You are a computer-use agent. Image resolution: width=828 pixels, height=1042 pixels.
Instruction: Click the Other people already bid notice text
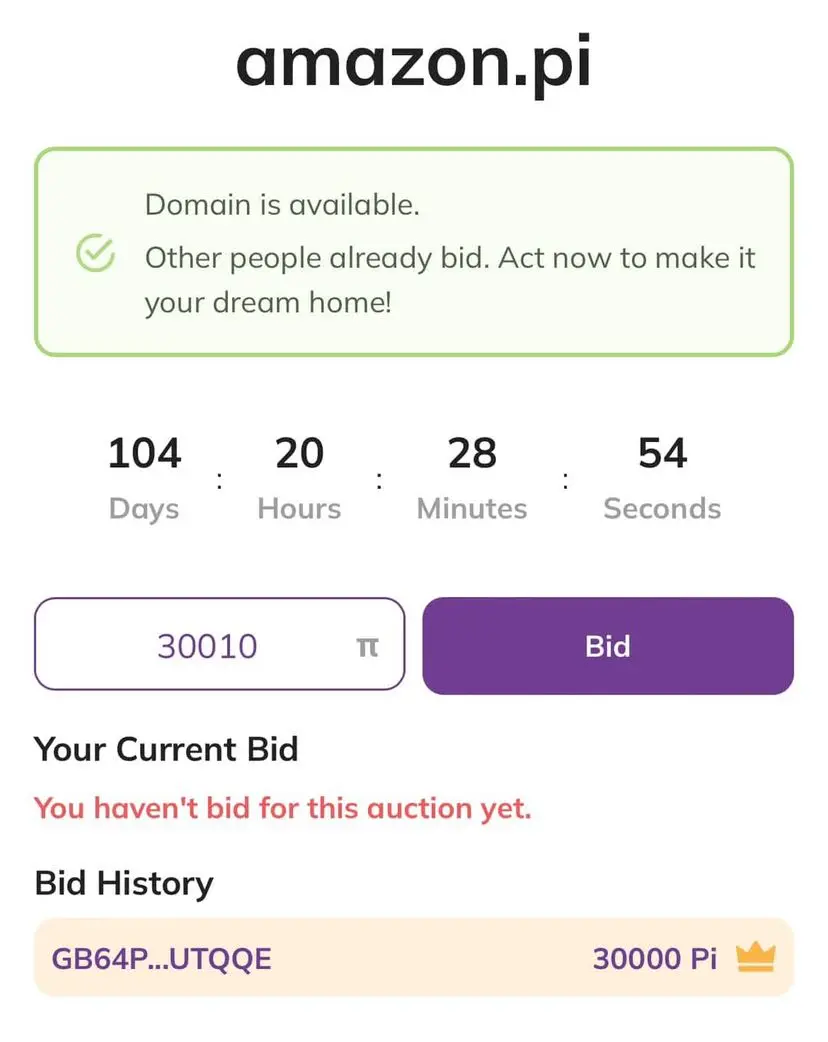(450, 280)
